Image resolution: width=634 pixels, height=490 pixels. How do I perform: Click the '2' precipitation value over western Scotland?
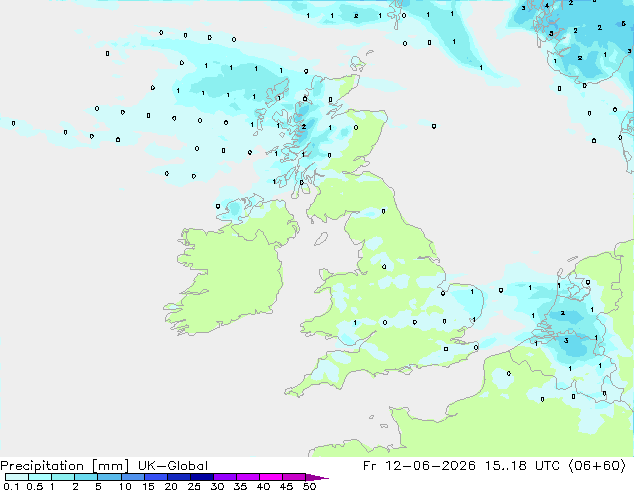click(304, 127)
